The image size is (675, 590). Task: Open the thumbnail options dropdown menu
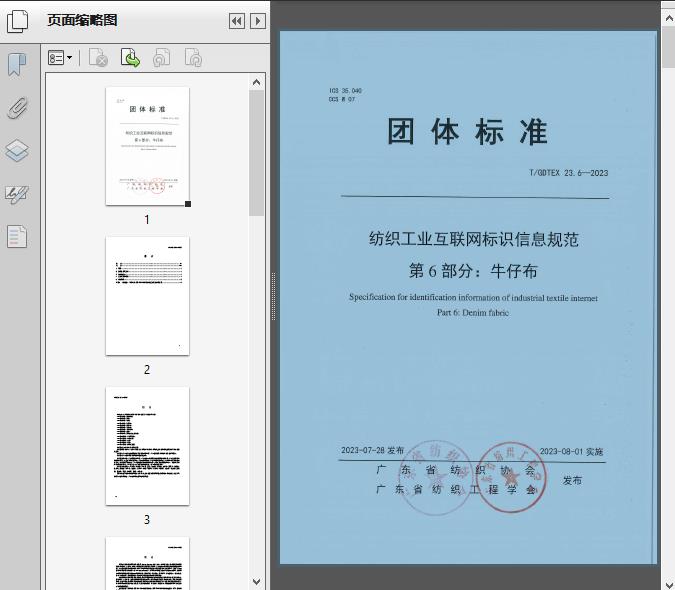pos(60,58)
